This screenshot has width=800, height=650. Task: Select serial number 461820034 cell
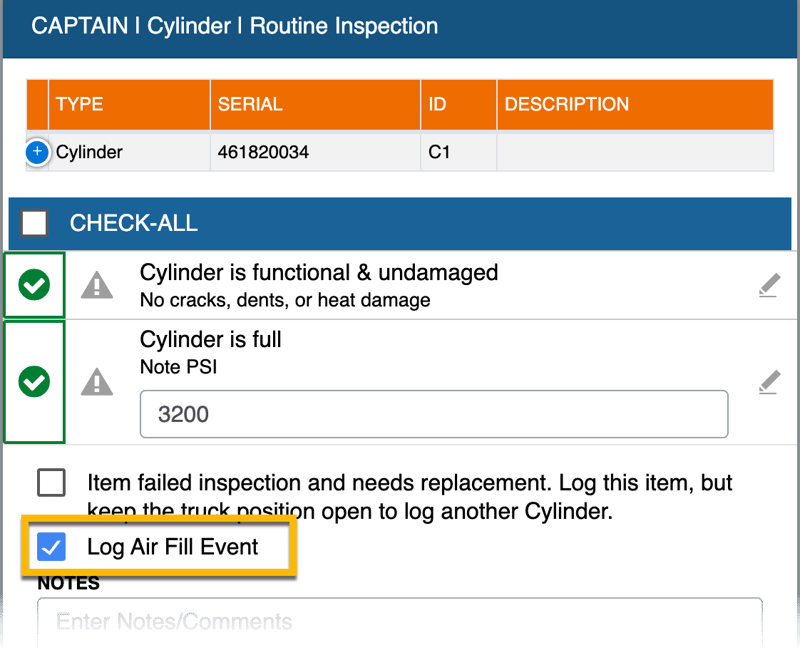264,153
